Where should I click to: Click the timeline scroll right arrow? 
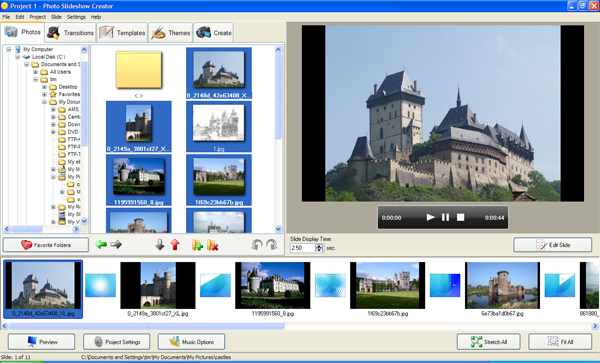595,326
